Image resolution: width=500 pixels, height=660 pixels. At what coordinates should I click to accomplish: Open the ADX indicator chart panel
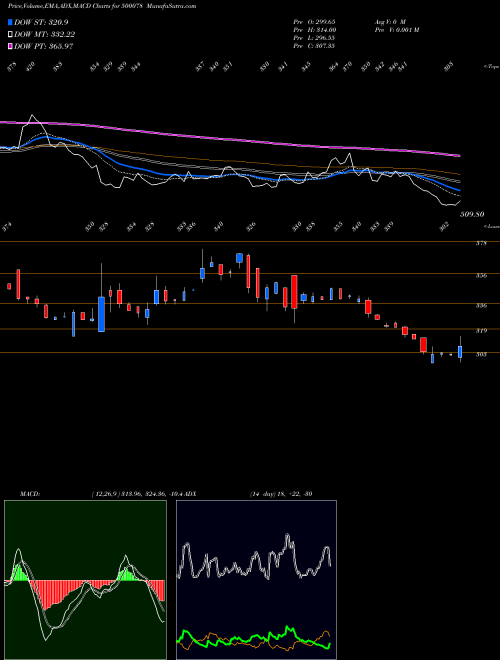click(x=256, y=580)
